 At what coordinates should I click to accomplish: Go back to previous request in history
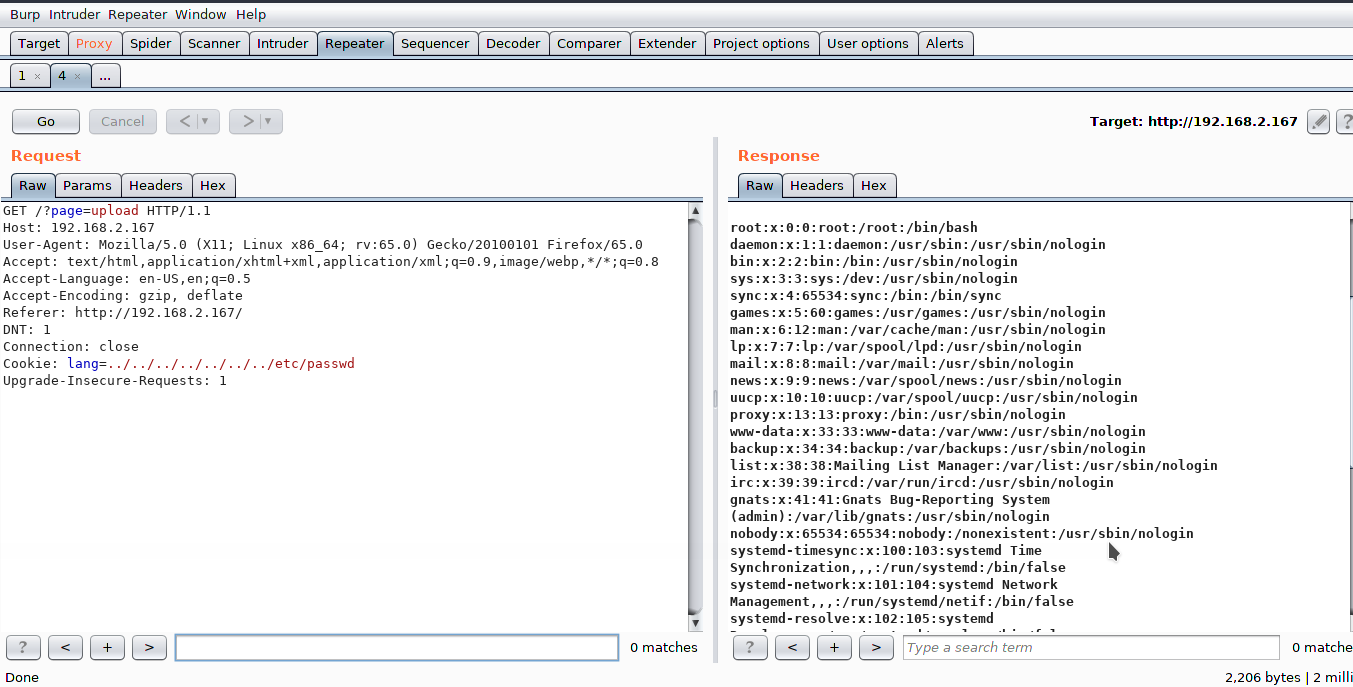(184, 121)
